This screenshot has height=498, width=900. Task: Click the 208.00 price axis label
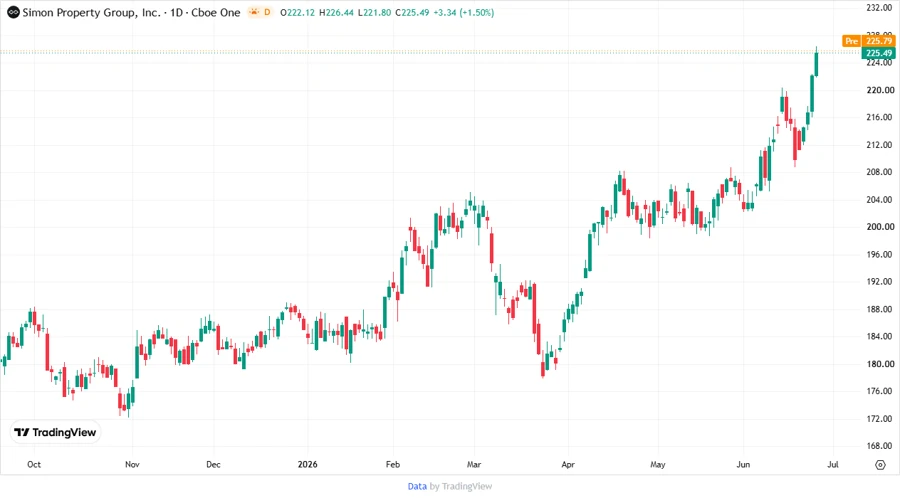coord(880,172)
